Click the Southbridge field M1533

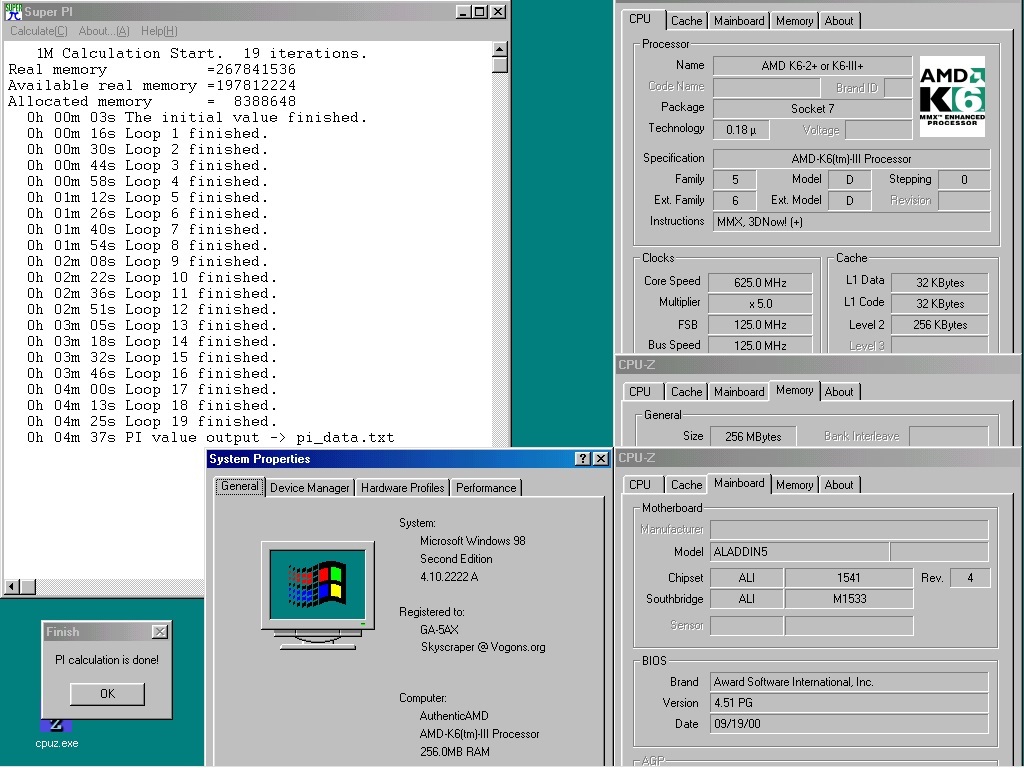848,599
